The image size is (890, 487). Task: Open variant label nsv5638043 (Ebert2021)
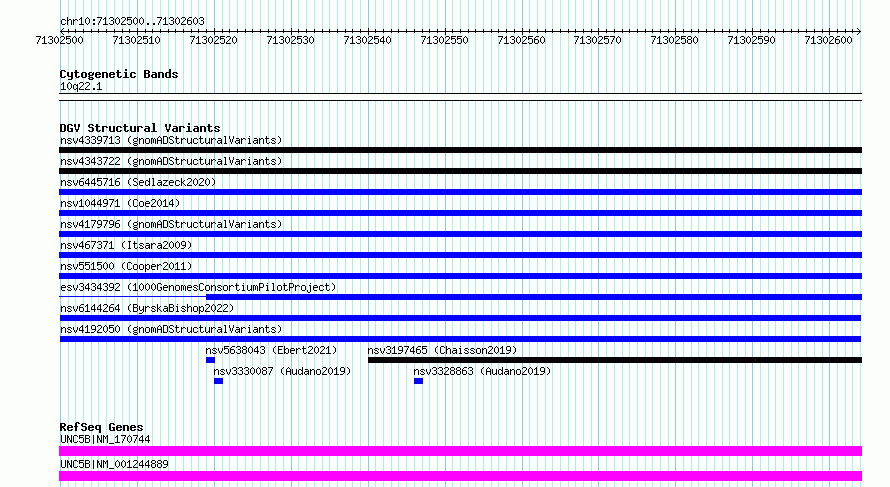(271, 350)
